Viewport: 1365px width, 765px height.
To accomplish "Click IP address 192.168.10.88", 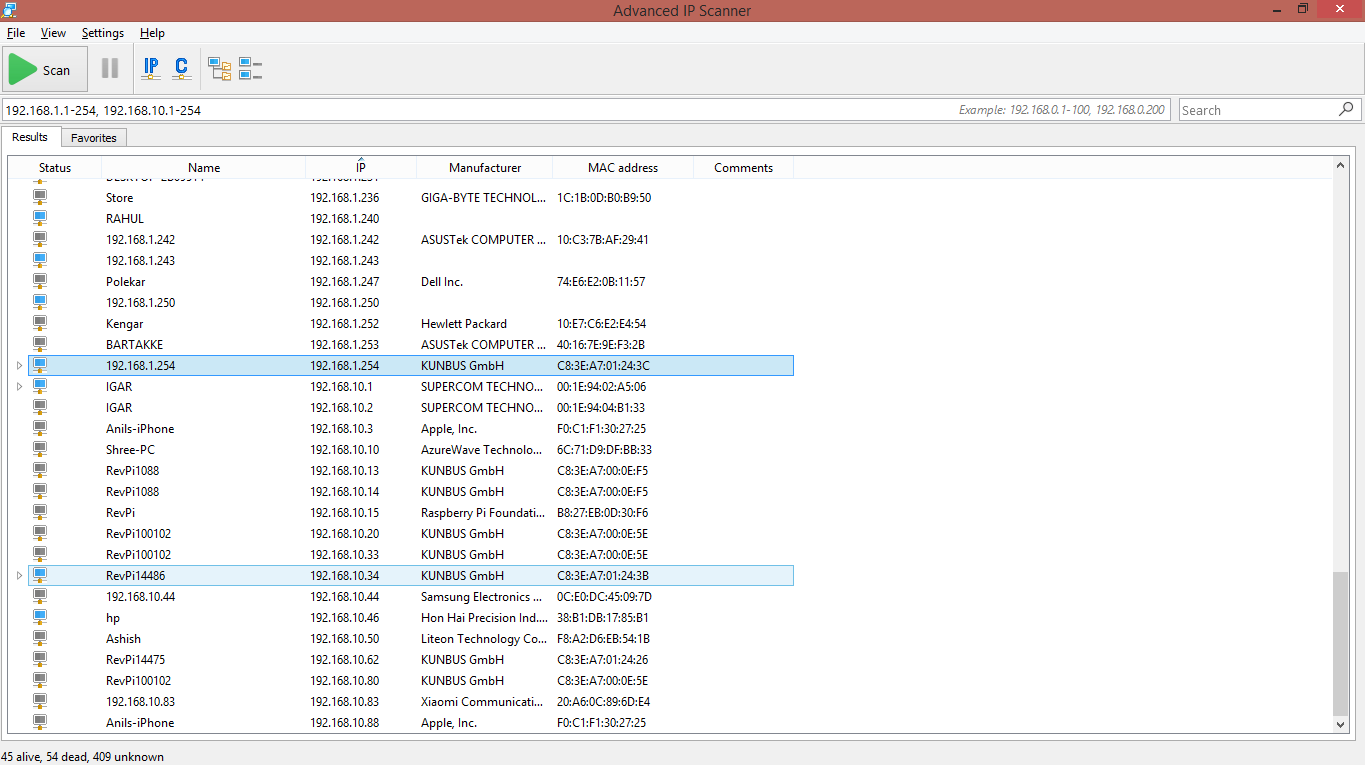I will point(345,723).
